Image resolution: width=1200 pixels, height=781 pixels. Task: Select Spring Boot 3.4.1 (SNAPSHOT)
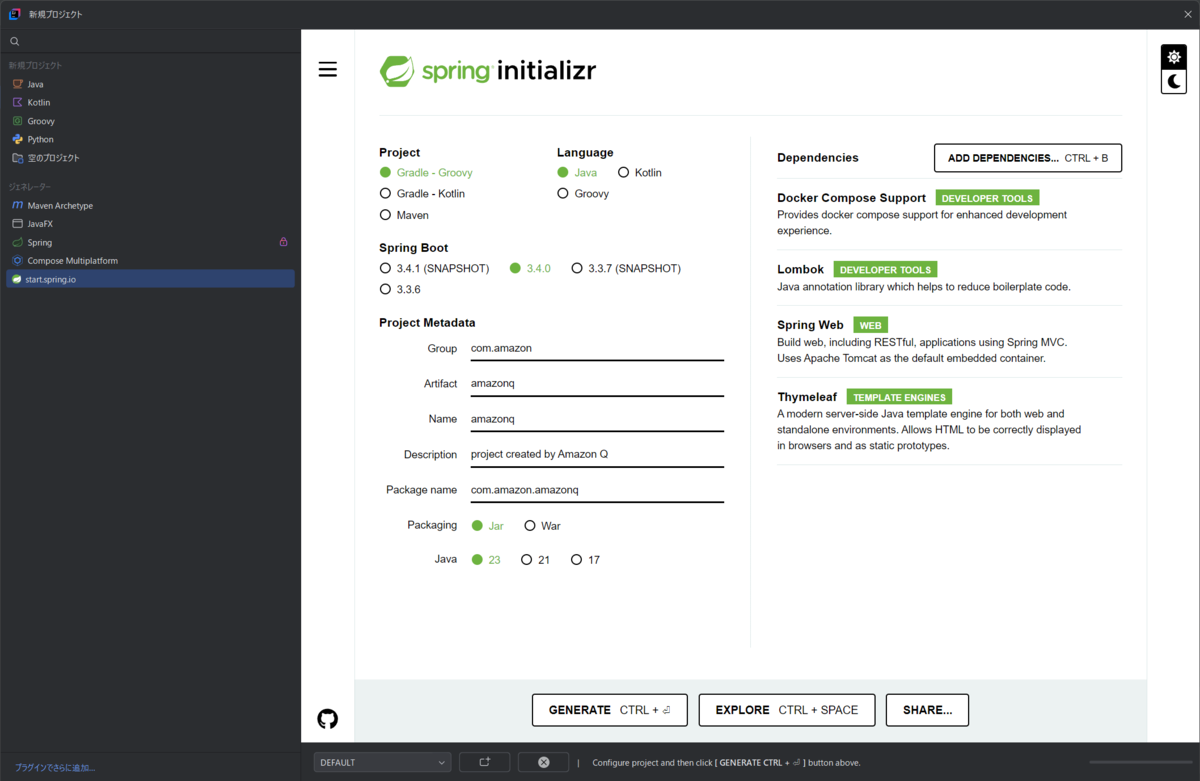pos(434,268)
